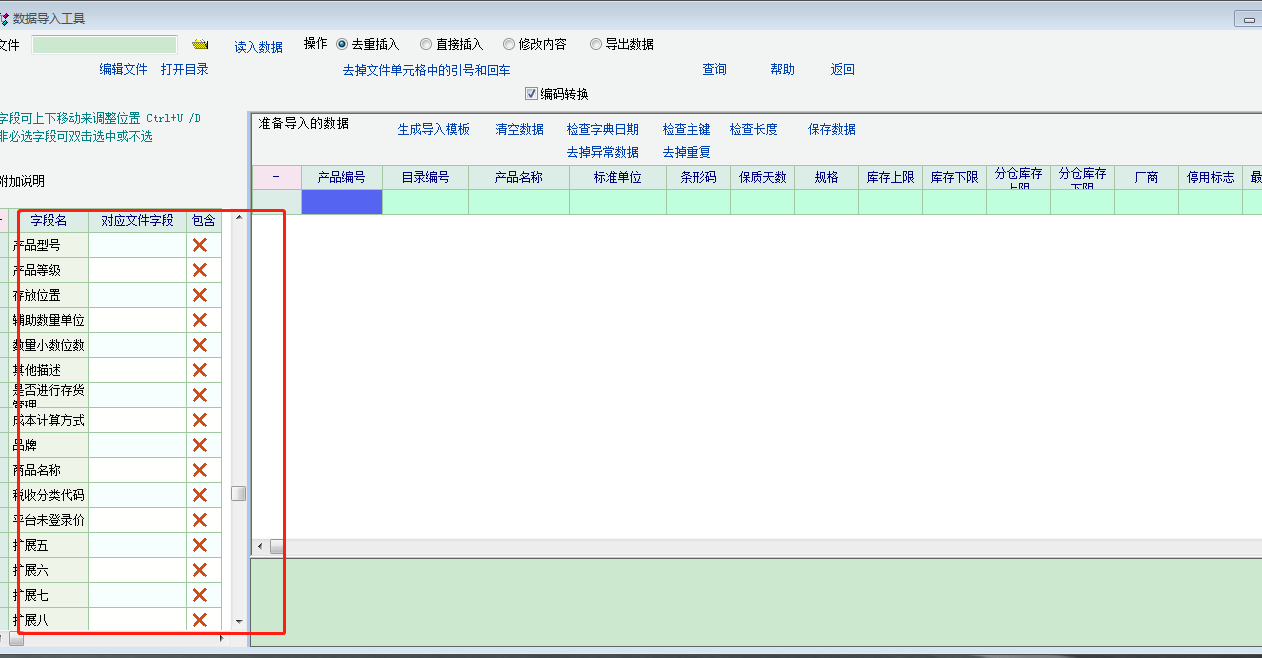Click the data grid left scroll arrow
Screen dimensions: 1262x658
[x=261, y=547]
